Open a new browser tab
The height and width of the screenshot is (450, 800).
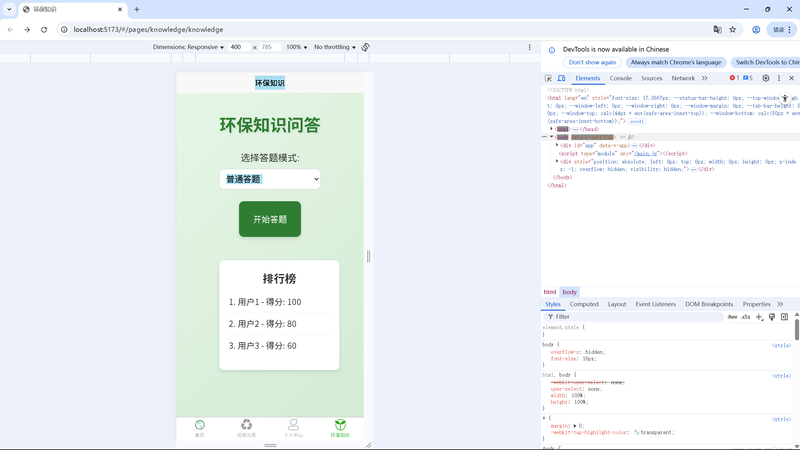point(137,9)
